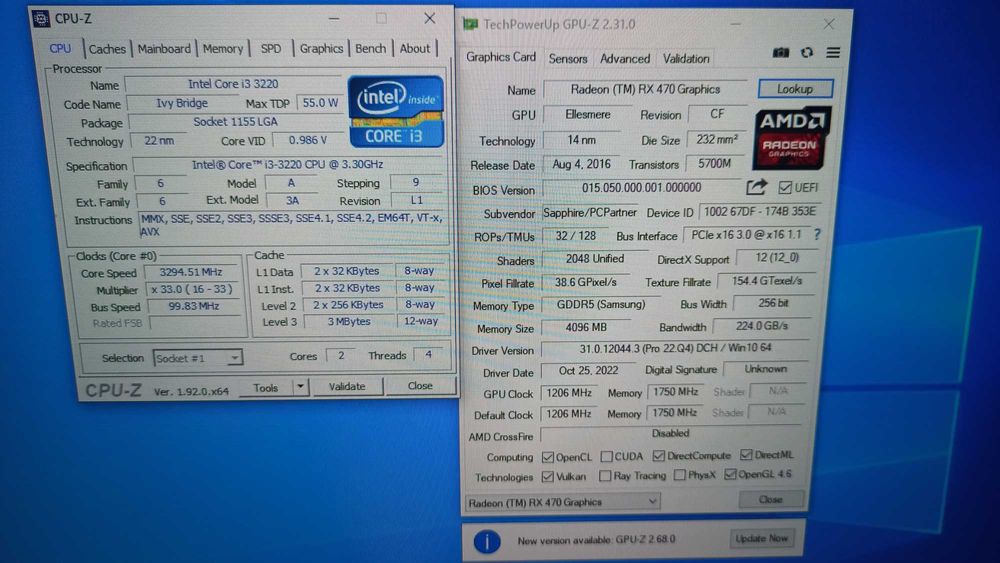Click the Driver Version field in GPU-Z
This screenshot has height=563, width=1000.
675,348
